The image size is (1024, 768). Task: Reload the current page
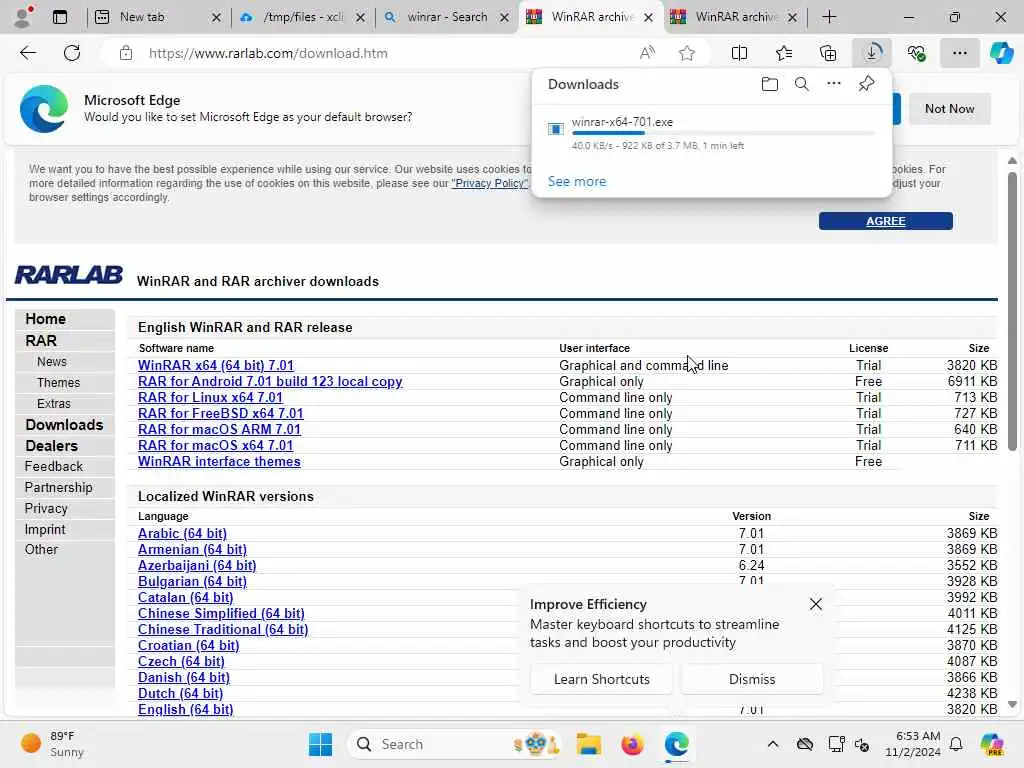tap(72, 53)
